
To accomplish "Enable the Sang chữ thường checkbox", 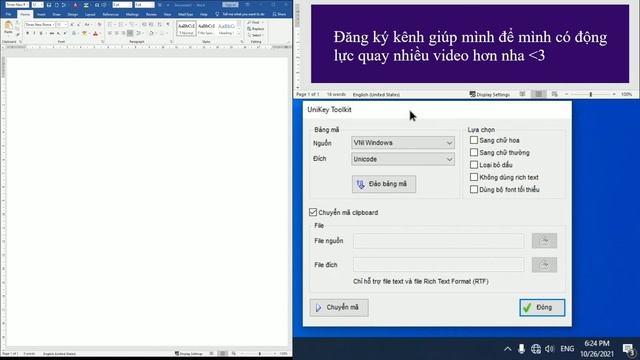I will [473, 152].
